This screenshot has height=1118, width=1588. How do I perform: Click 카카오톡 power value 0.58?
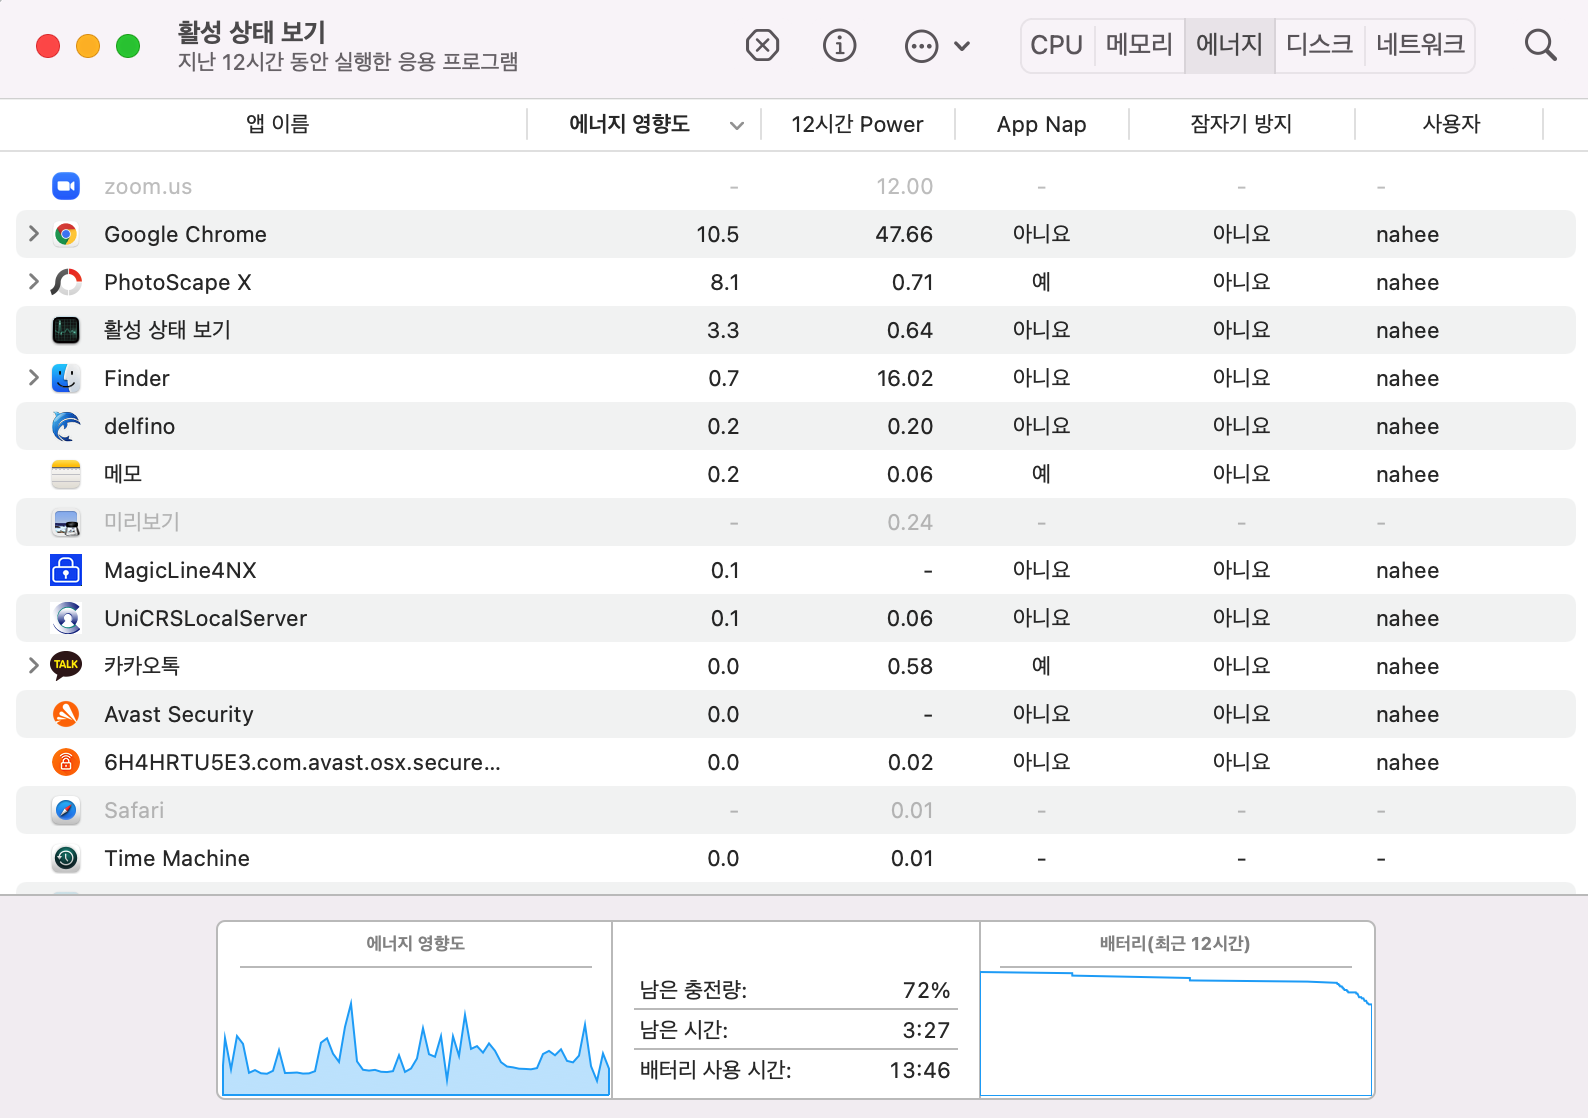tap(910, 666)
